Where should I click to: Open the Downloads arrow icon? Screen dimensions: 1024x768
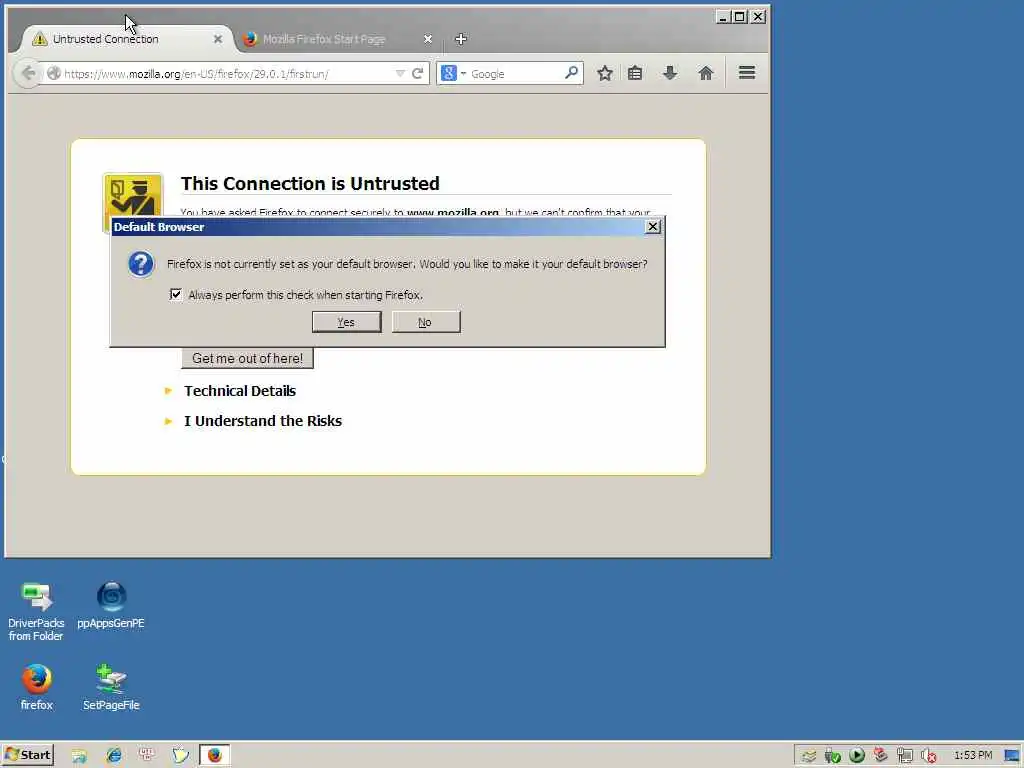pos(670,73)
